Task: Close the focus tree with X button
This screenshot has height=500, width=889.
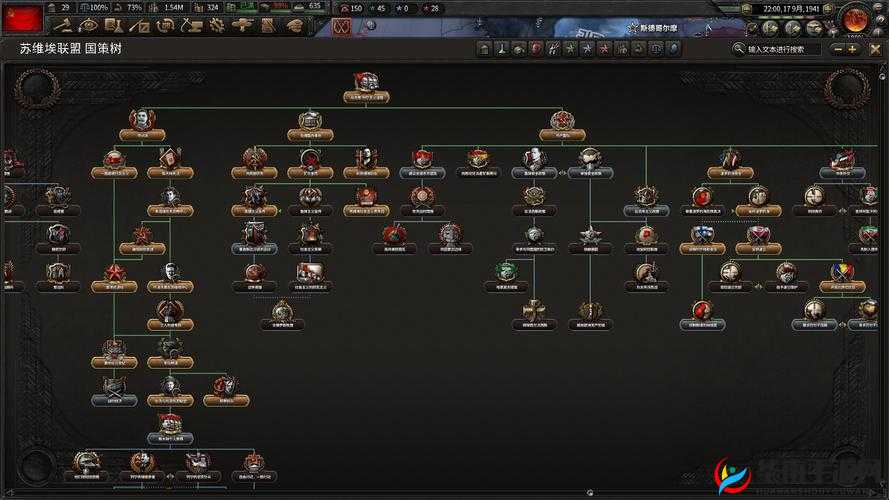Action: point(877,47)
